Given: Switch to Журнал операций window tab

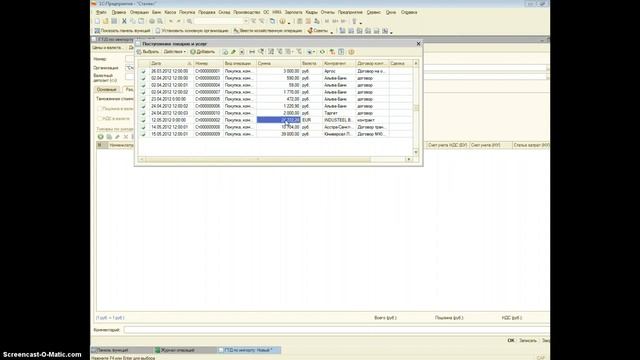Looking at the screenshot, I should pyautogui.click(x=184, y=350).
